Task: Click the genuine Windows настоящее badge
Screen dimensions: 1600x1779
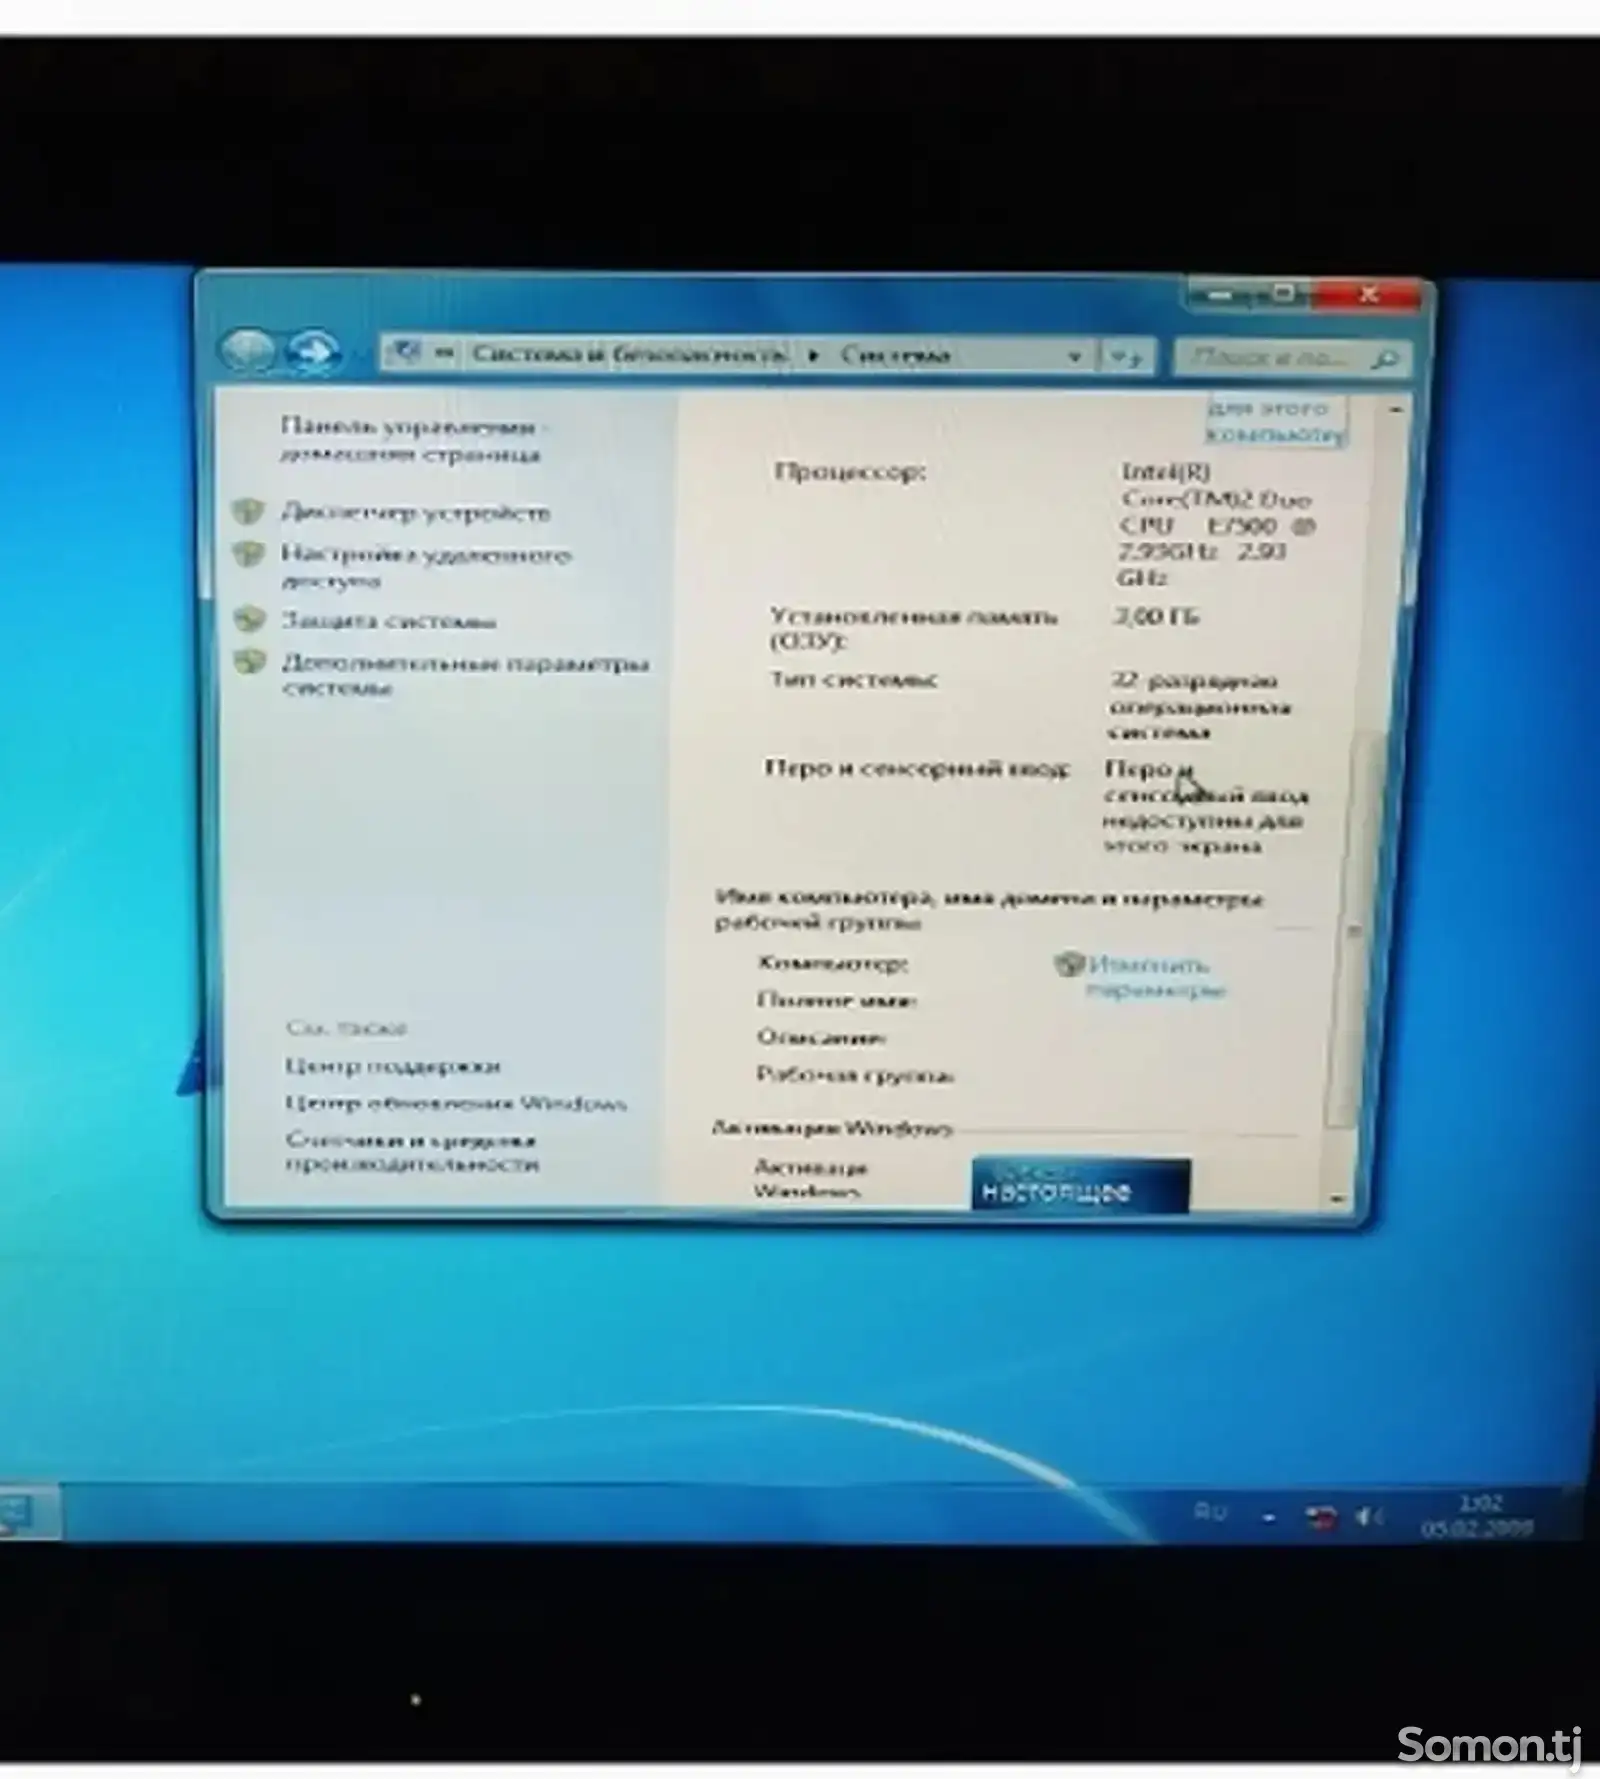Action: 1080,1185
